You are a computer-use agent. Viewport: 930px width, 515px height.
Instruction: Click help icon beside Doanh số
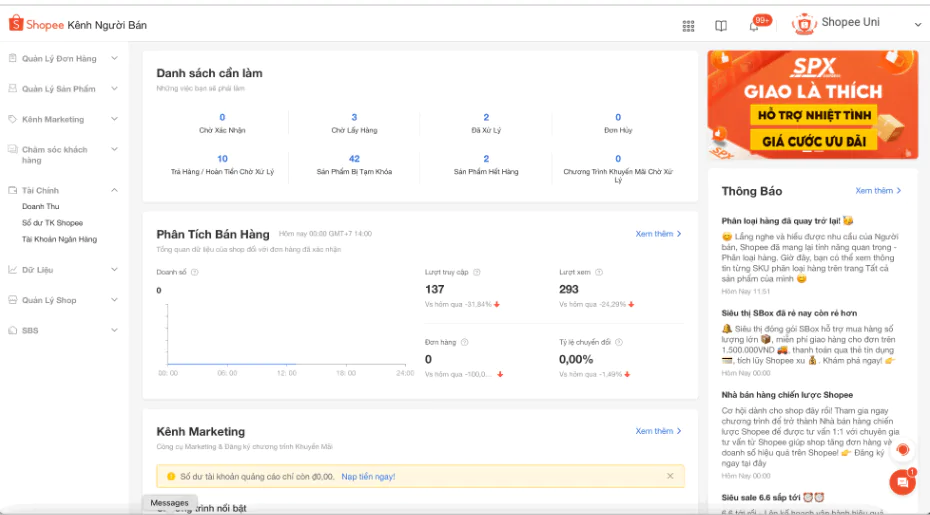click(x=195, y=272)
